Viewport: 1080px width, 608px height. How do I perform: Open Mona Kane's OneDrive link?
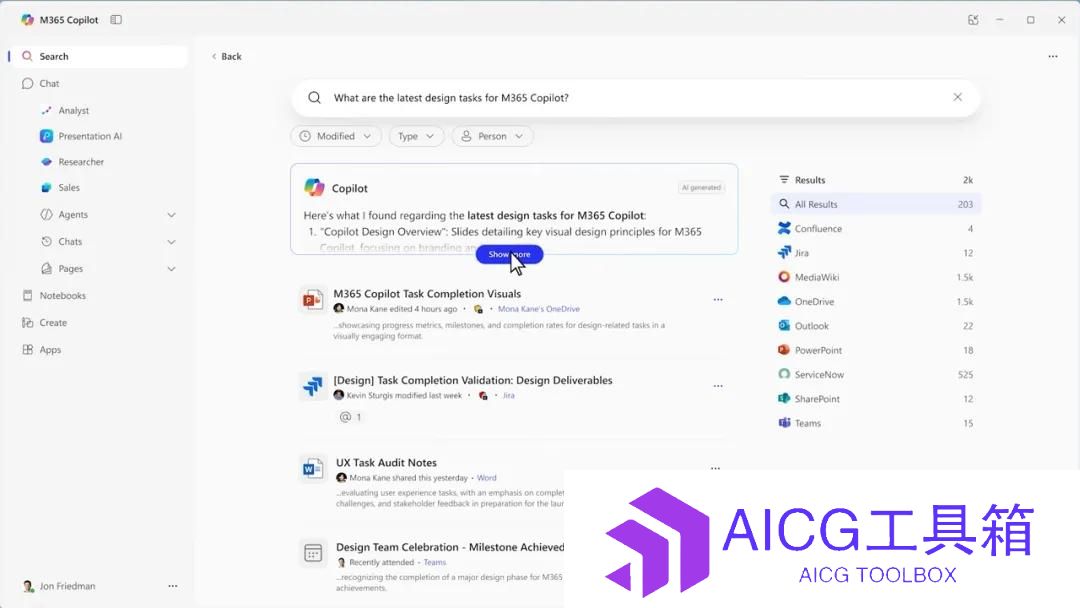[x=539, y=309]
